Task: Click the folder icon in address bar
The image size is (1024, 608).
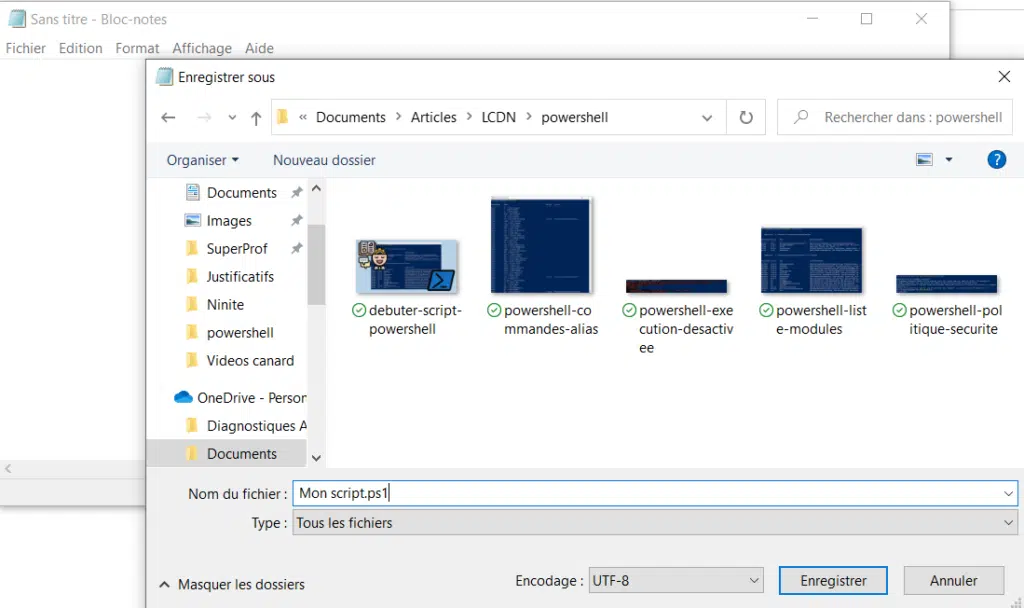Action: (282, 117)
